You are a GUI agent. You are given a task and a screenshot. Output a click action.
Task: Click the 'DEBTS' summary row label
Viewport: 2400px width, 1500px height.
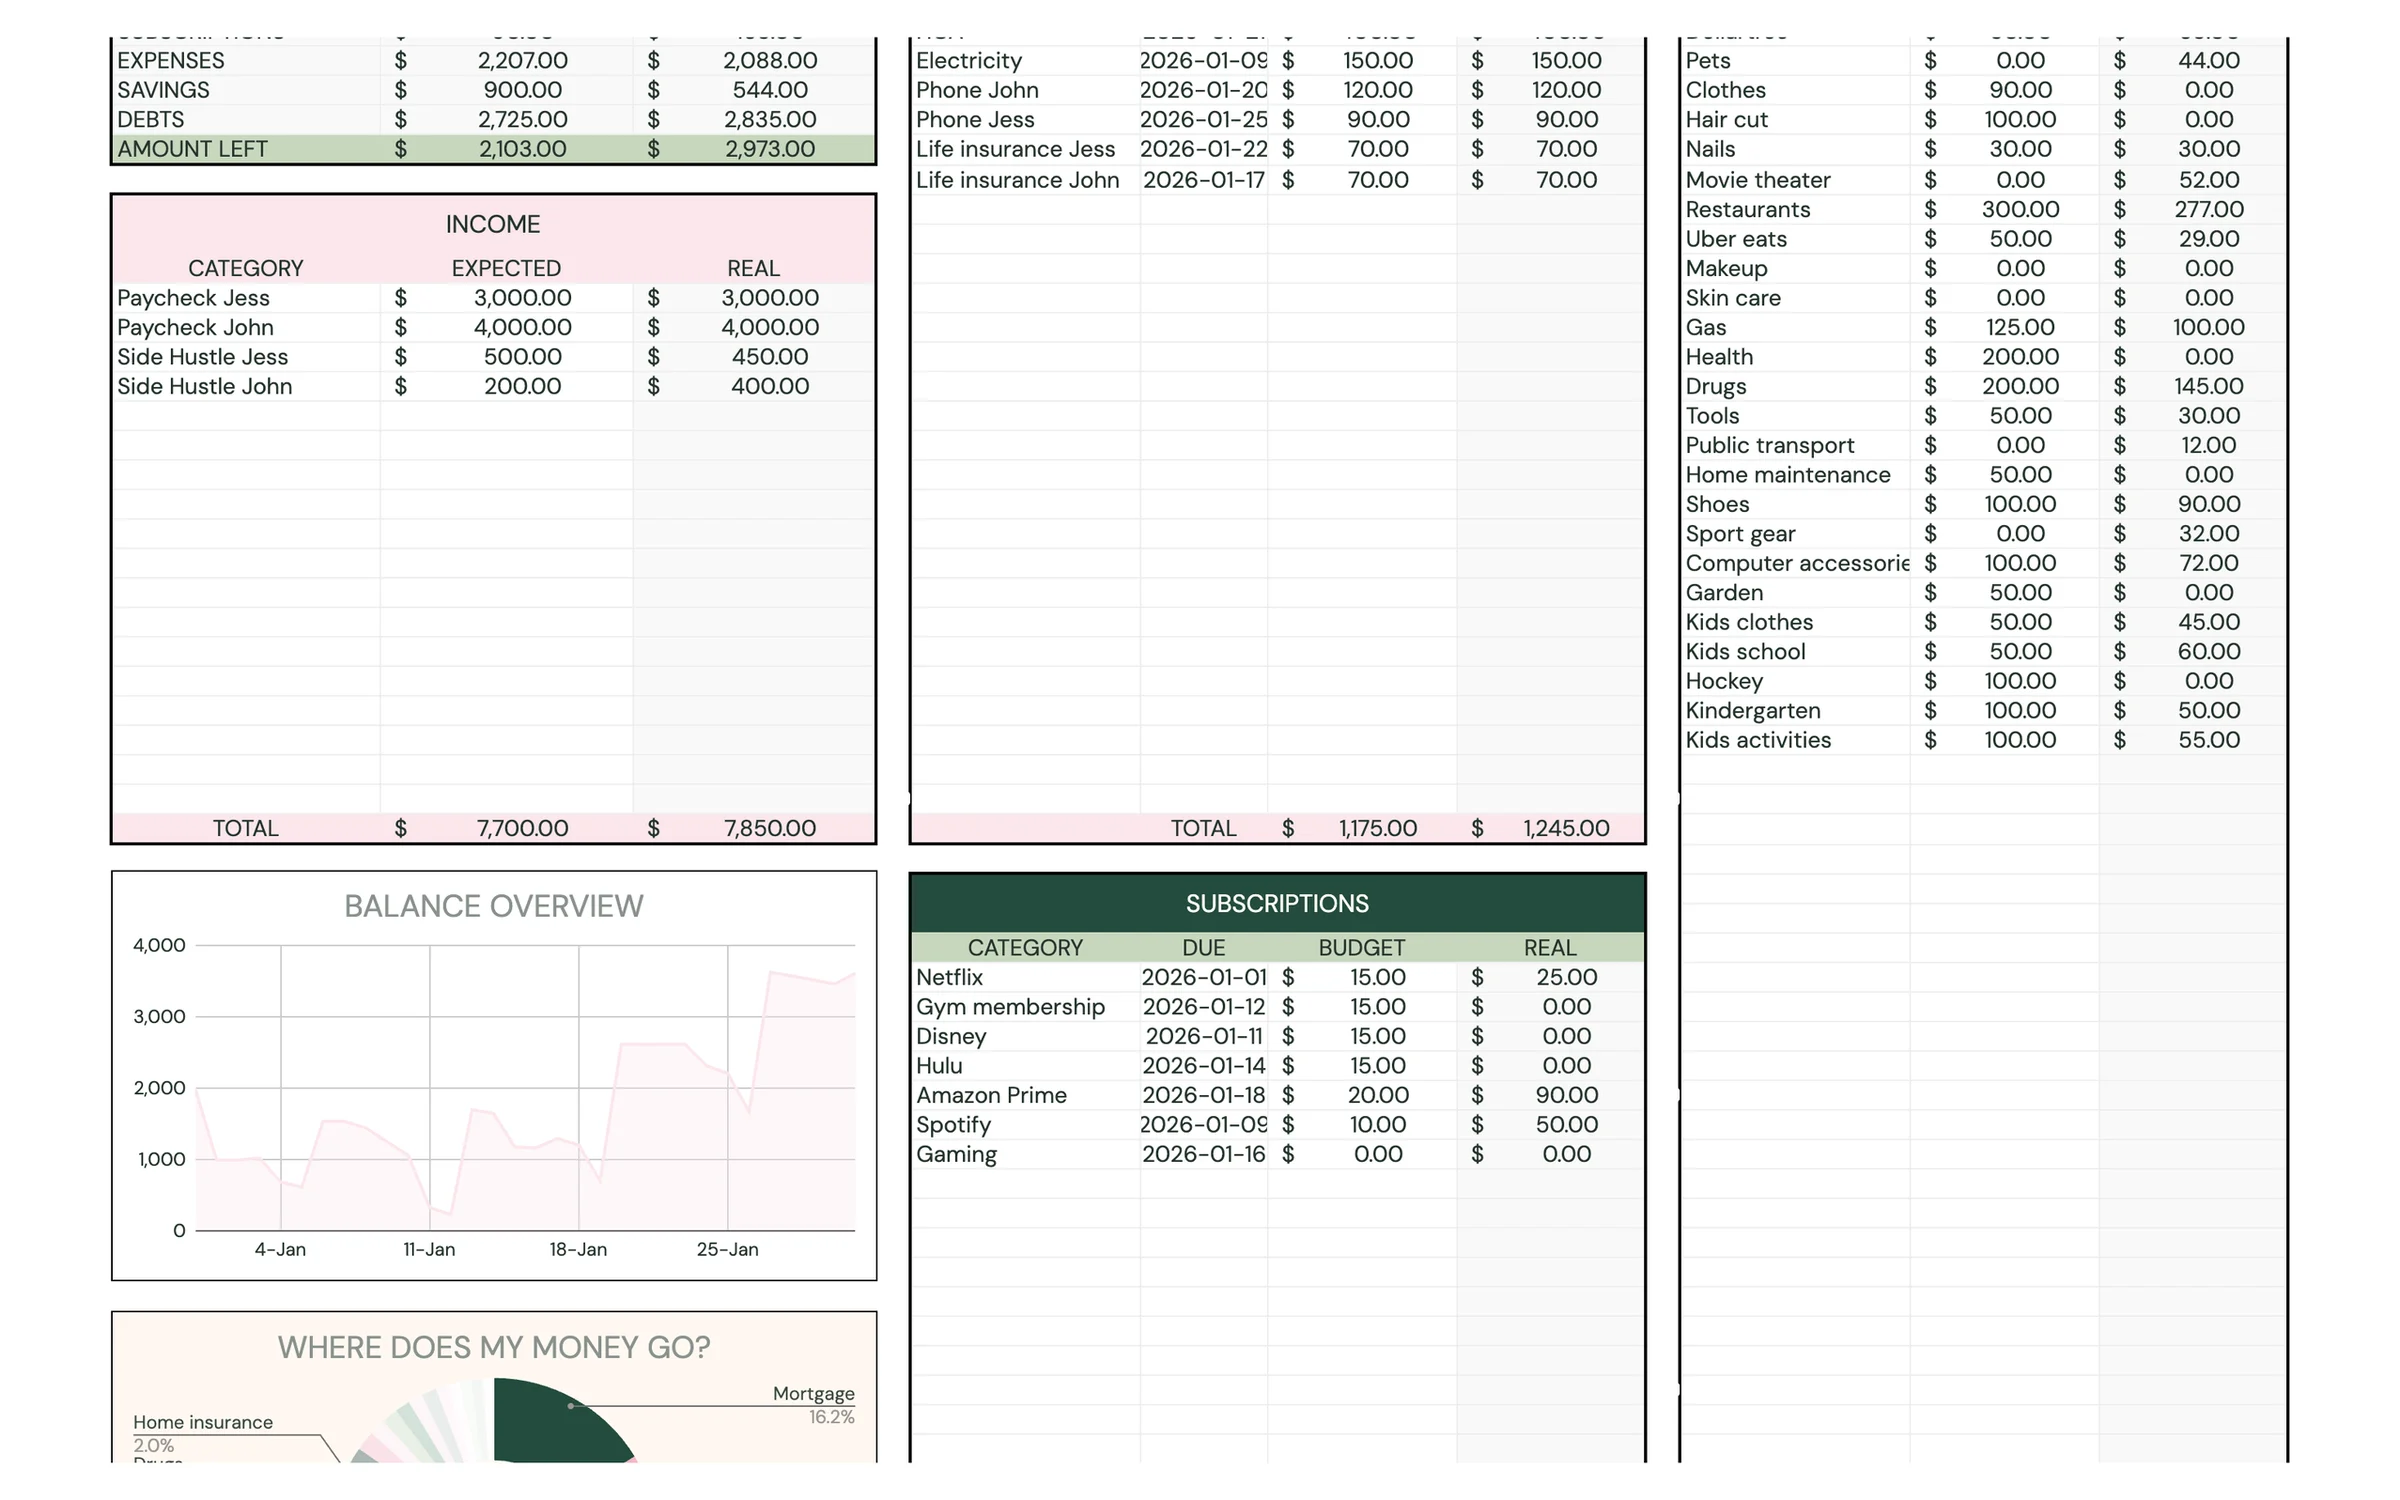(150, 120)
